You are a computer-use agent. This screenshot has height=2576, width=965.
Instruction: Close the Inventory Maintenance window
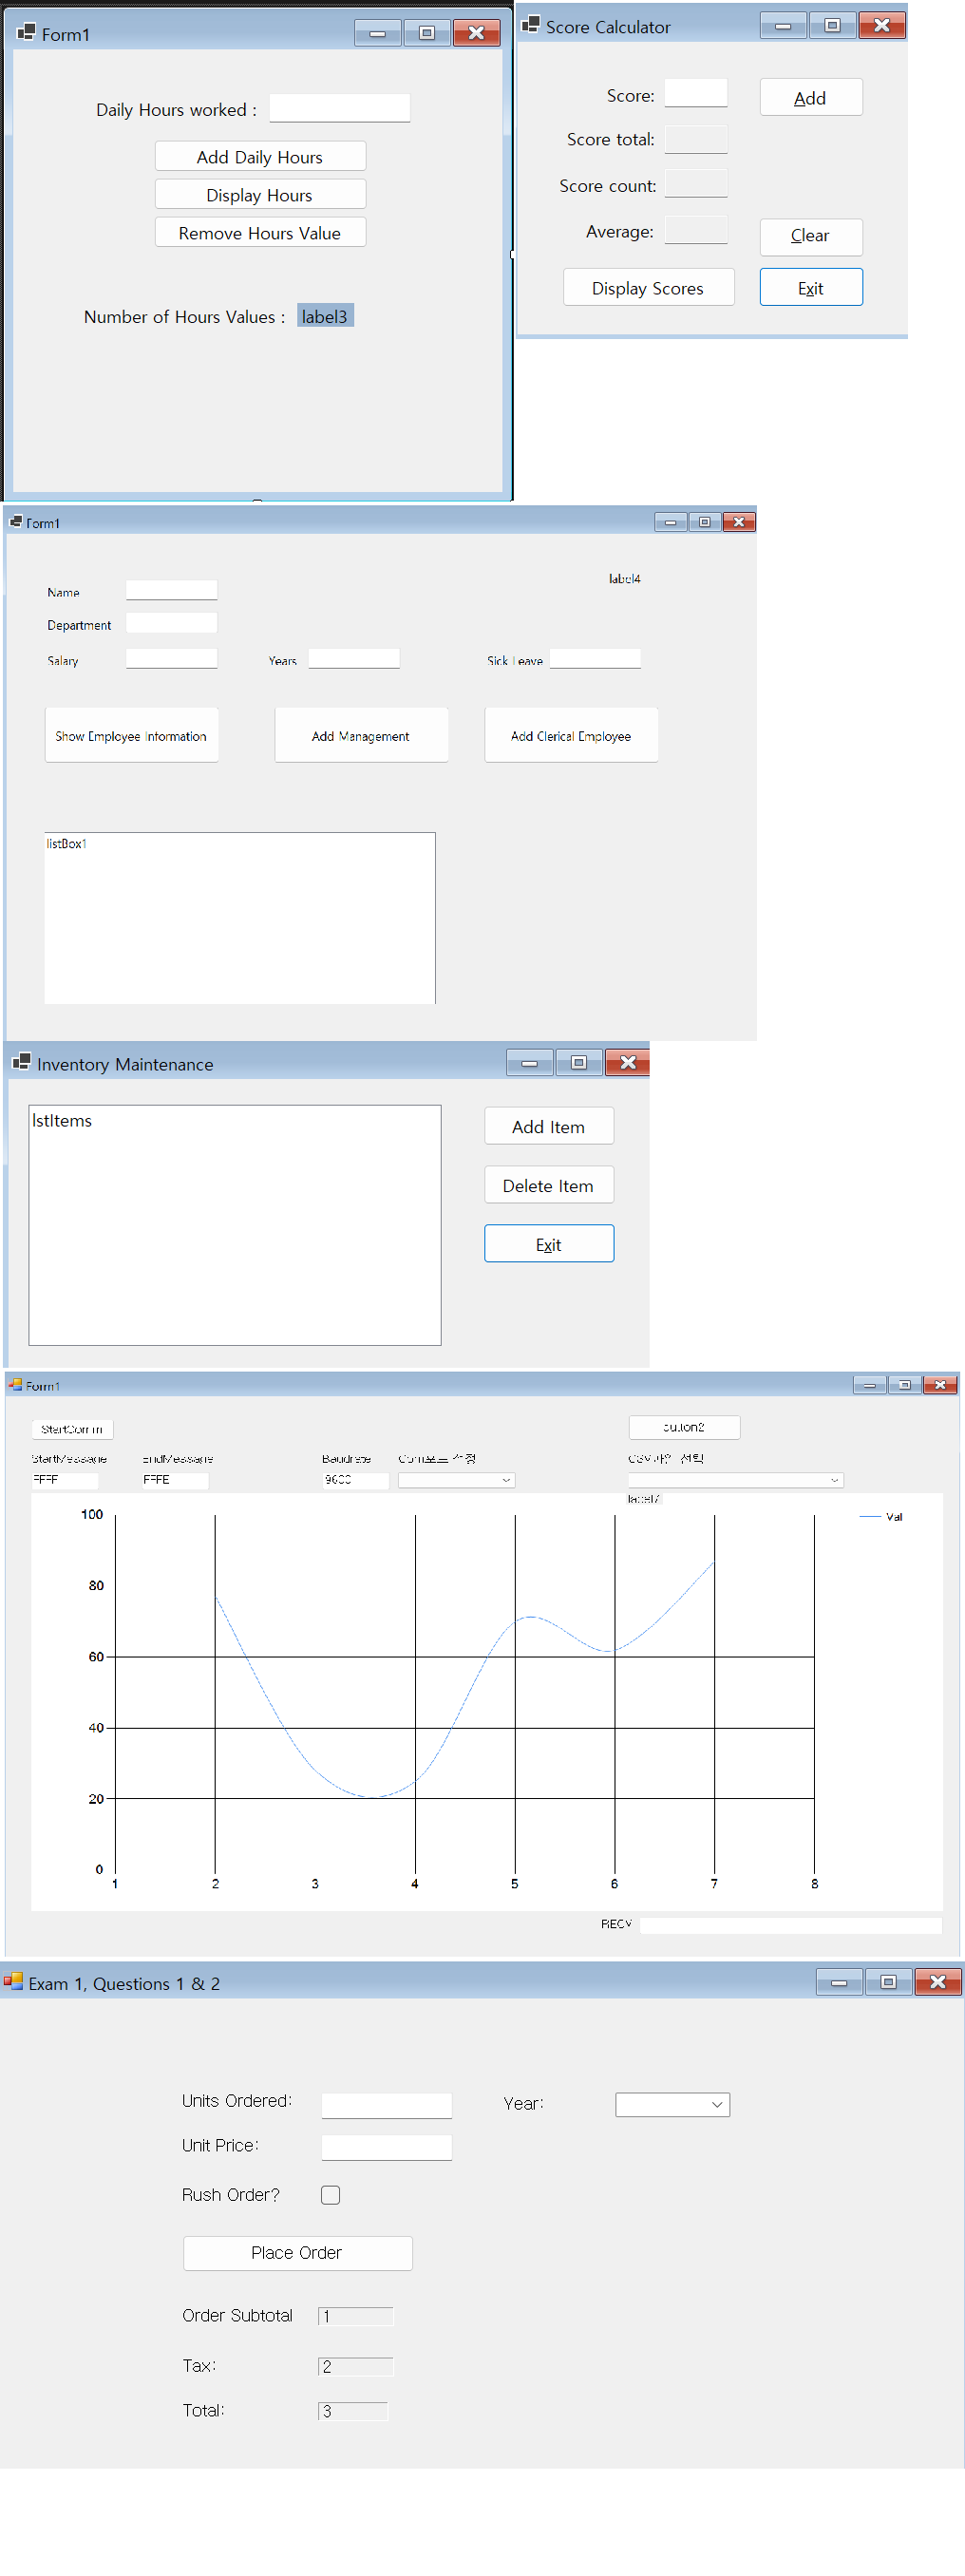[x=627, y=1062]
